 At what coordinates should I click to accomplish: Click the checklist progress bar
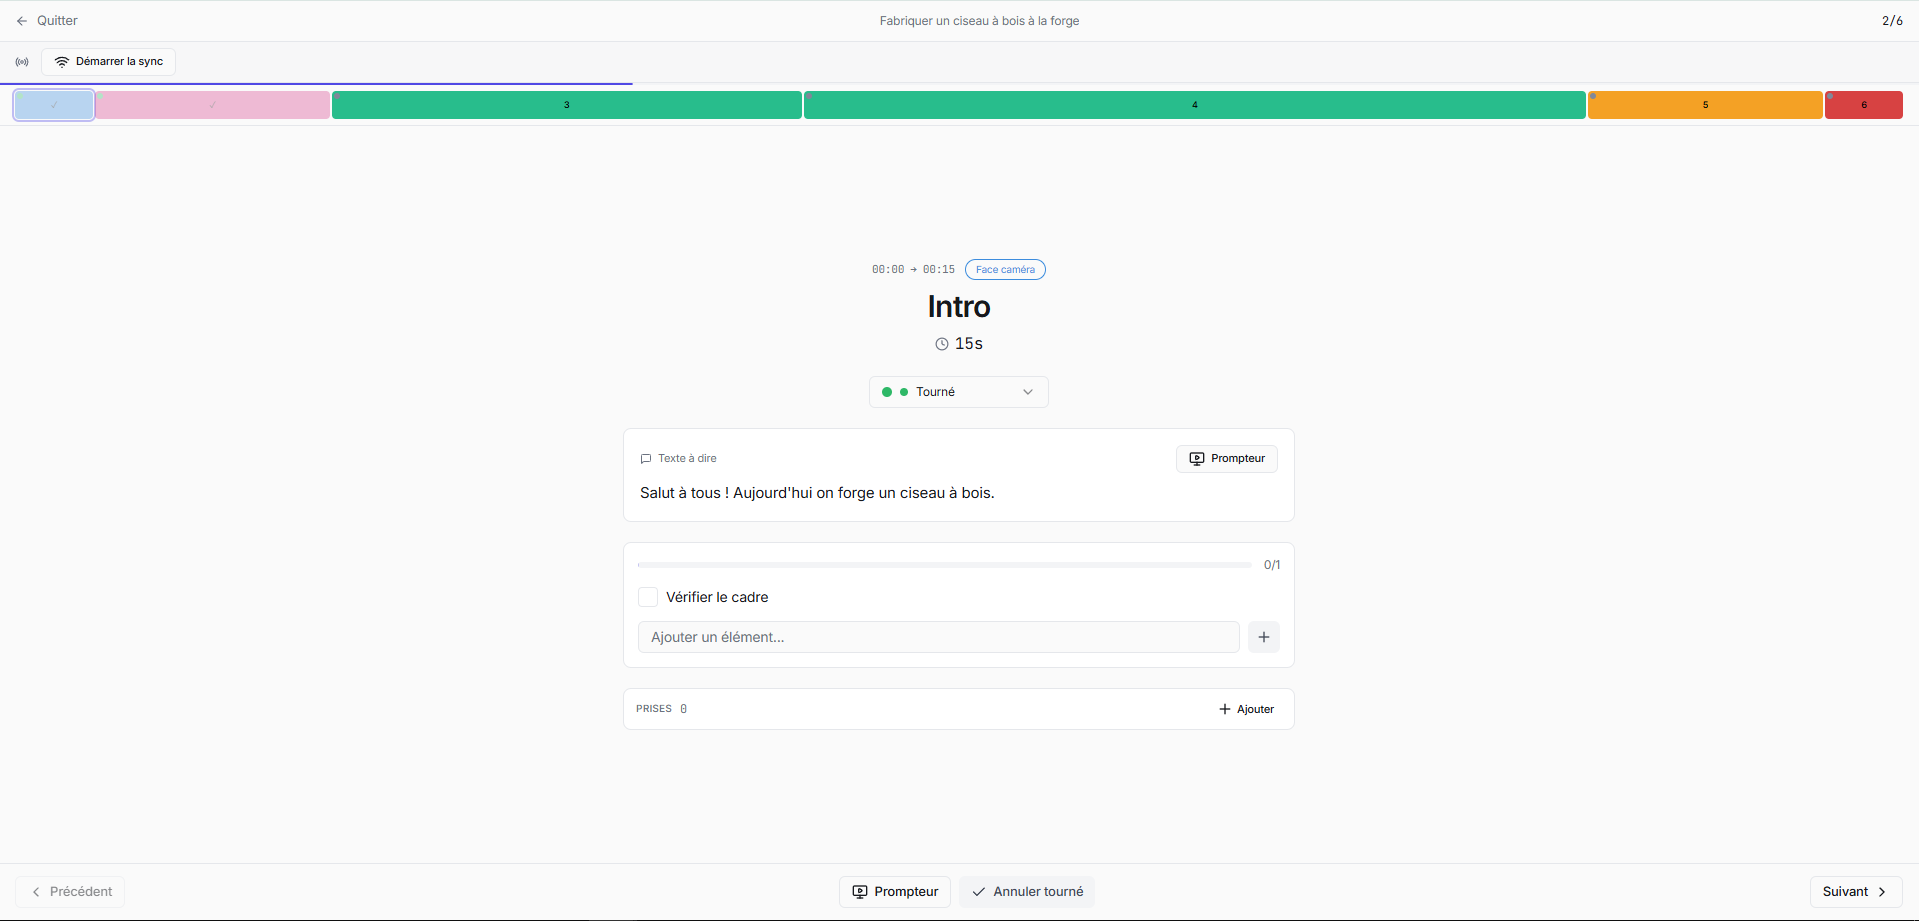944,565
